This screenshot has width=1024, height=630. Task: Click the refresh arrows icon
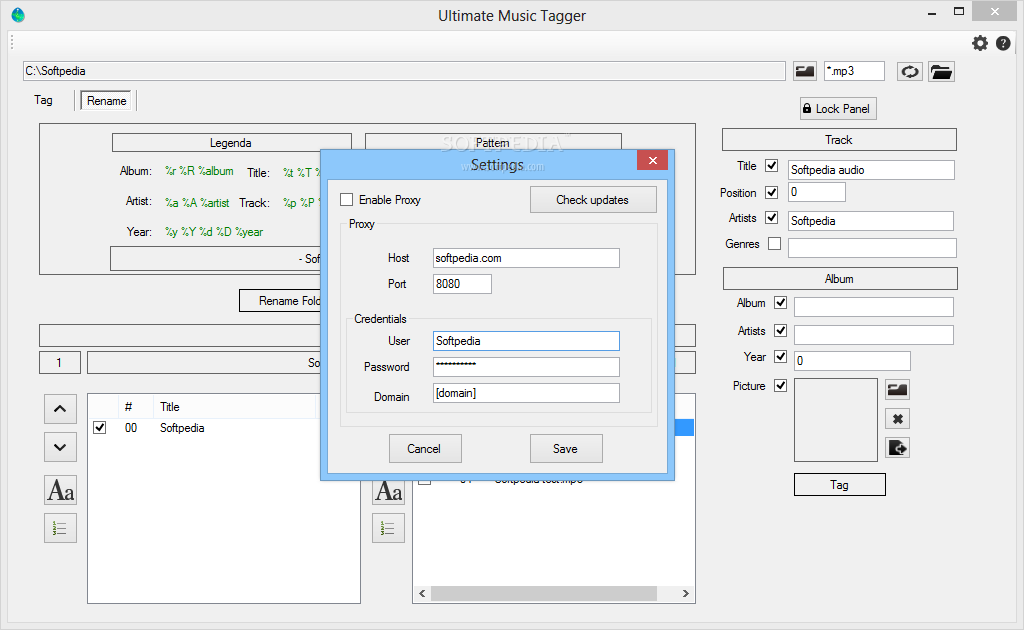pyautogui.click(x=910, y=71)
